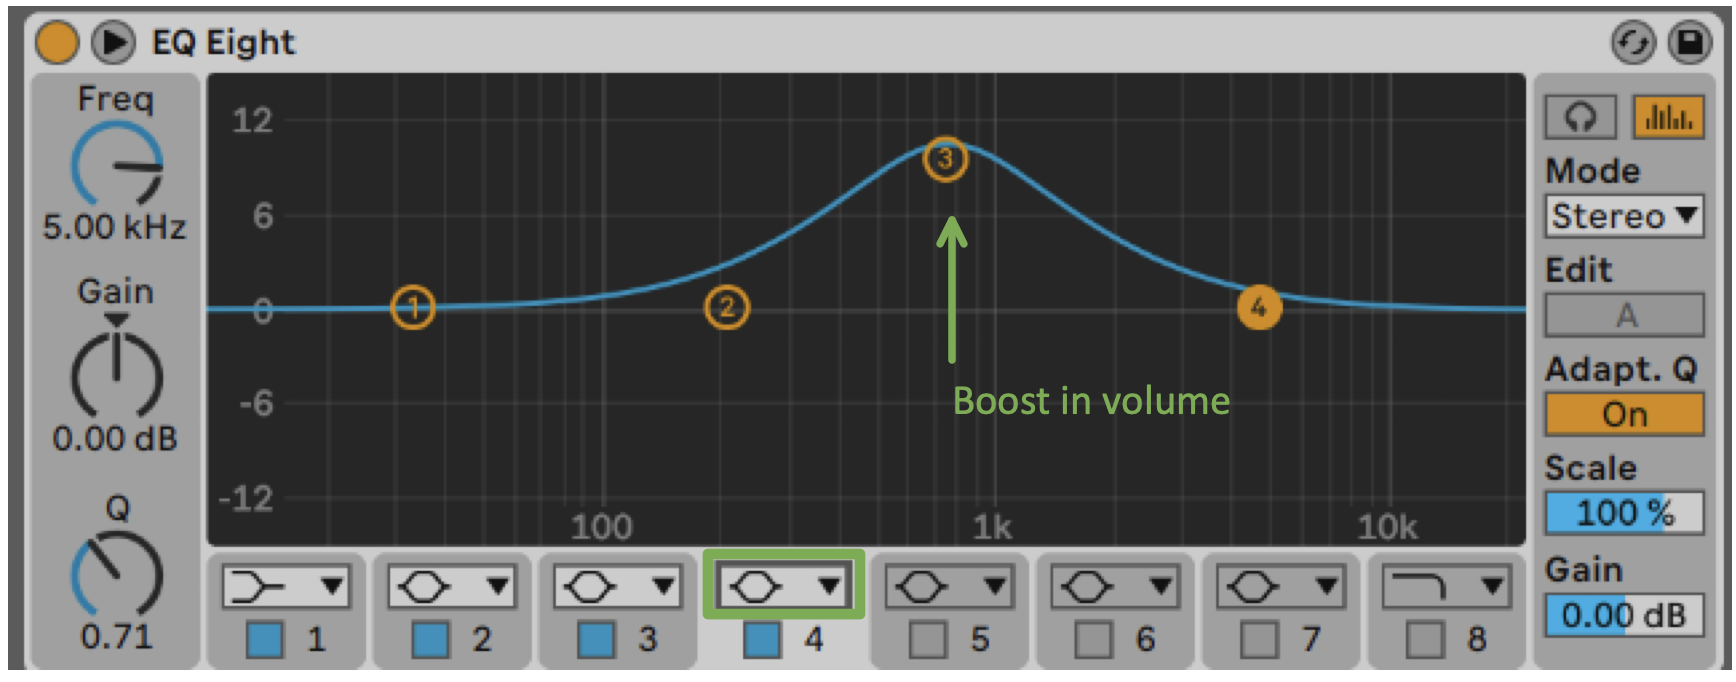This screenshot has width=1736, height=682.
Task: Open filter type dropdown for band 1
Action: [x=286, y=587]
